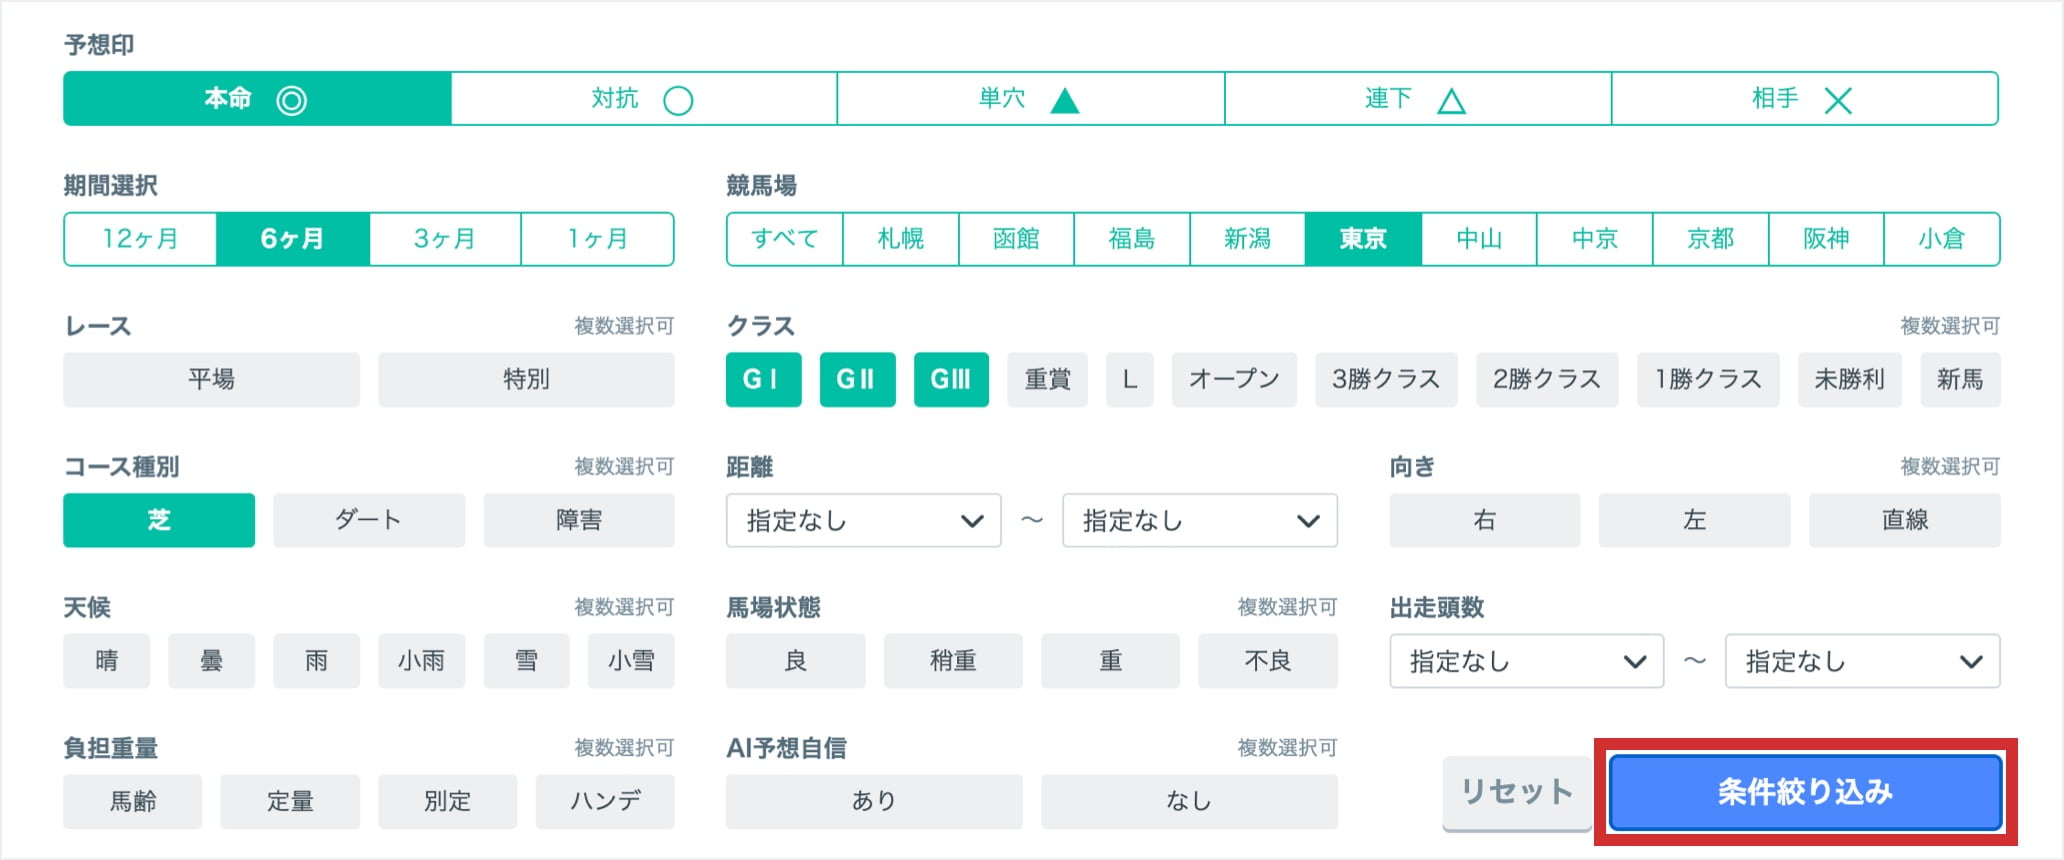
Task: Toggle the 芝 turf course type
Action: click(x=159, y=520)
